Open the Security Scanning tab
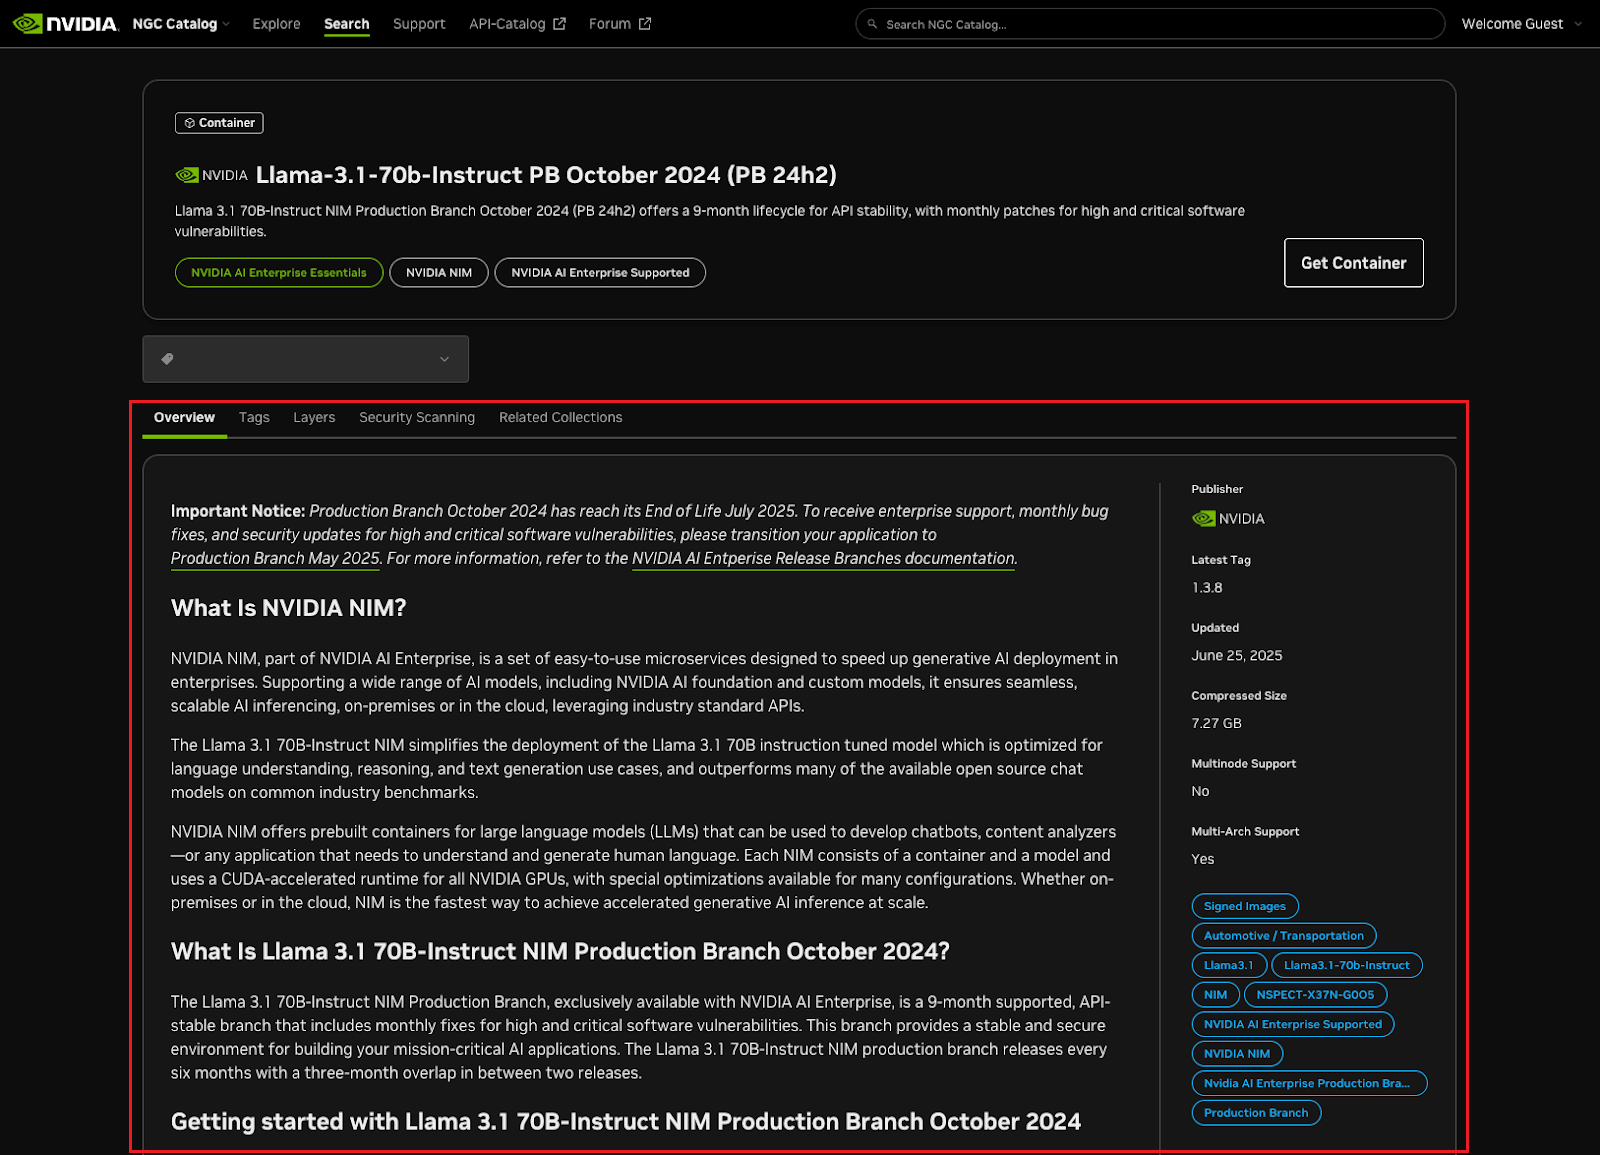Viewport: 1600px width, 1155px height. (416, 417)
